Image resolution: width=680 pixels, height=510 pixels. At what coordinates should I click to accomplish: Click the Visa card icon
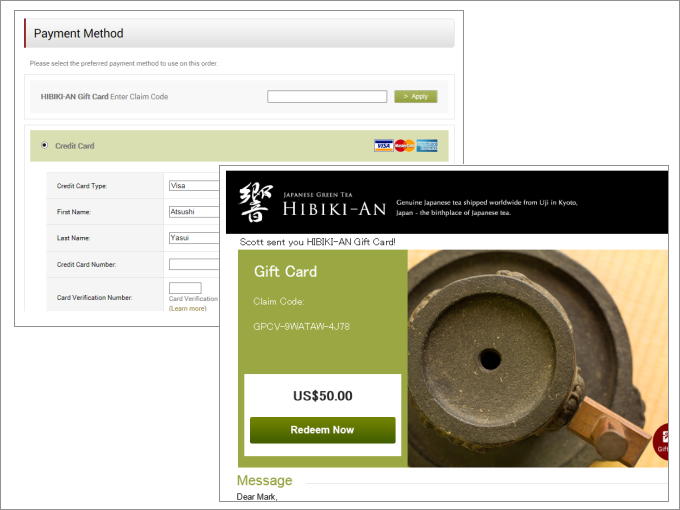[384, 146]
